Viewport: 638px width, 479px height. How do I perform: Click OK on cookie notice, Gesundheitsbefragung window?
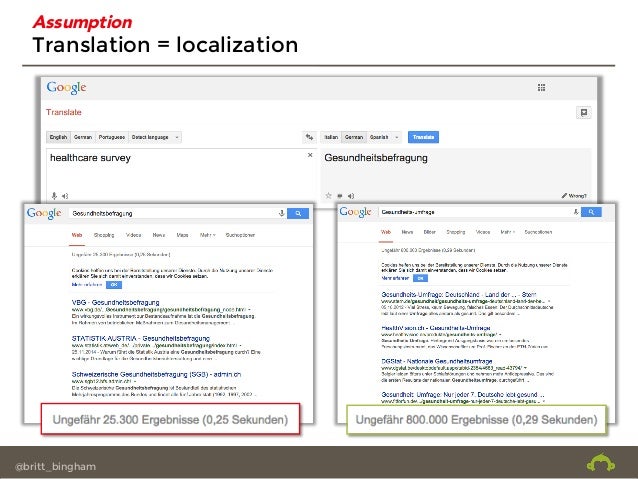(x=114, y=285)
